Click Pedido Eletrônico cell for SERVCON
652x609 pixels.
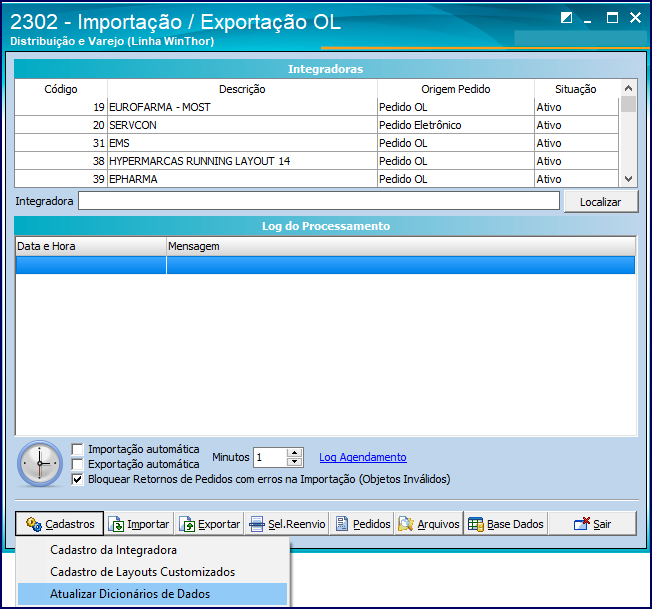(x=456, y=125)
